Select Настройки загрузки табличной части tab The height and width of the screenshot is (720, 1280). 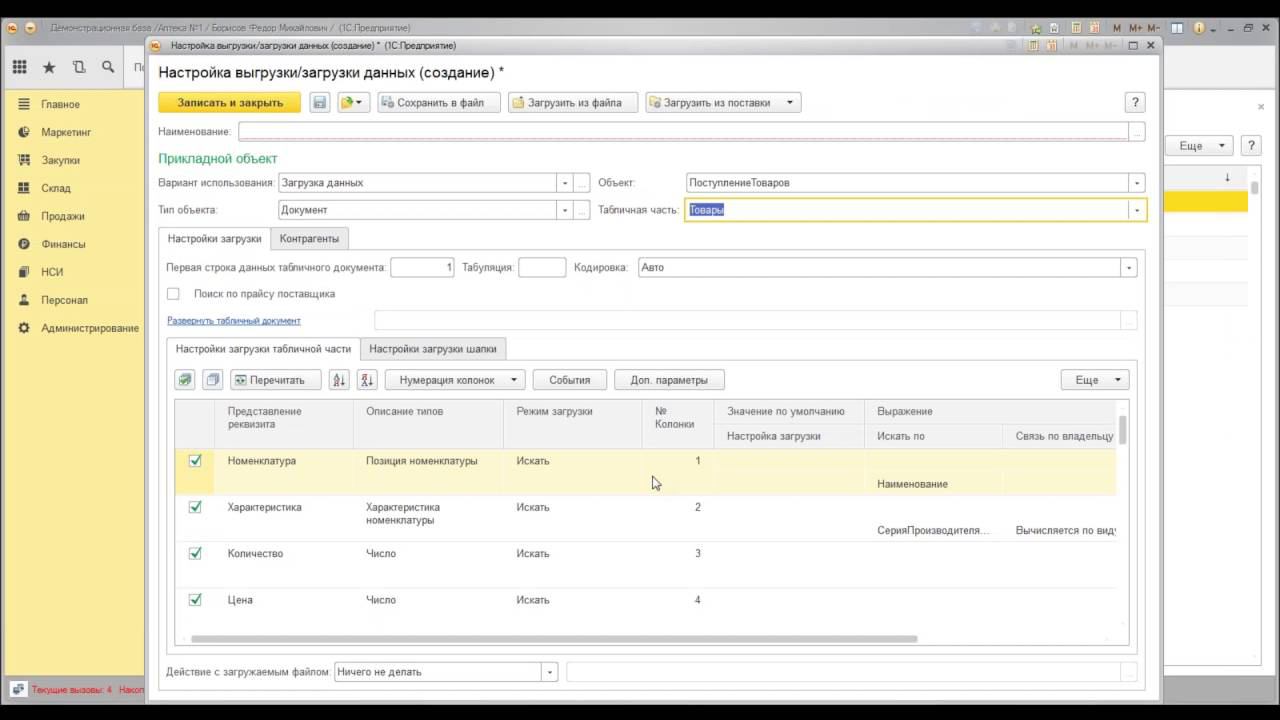coord(263,349)
